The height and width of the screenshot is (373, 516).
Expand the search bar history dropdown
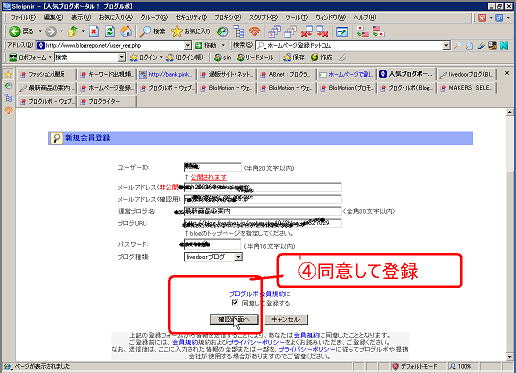pos(446,46)
